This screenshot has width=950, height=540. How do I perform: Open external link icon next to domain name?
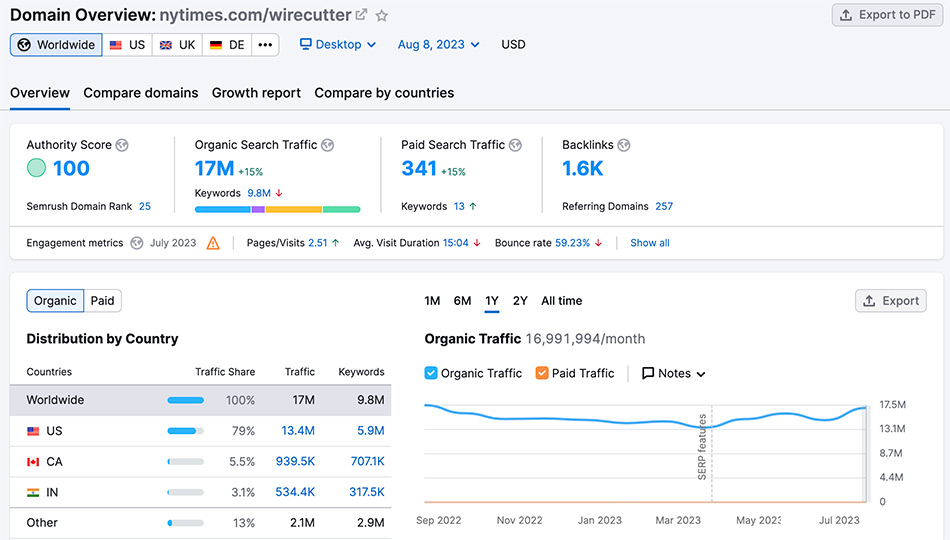(x=361, y=15)
